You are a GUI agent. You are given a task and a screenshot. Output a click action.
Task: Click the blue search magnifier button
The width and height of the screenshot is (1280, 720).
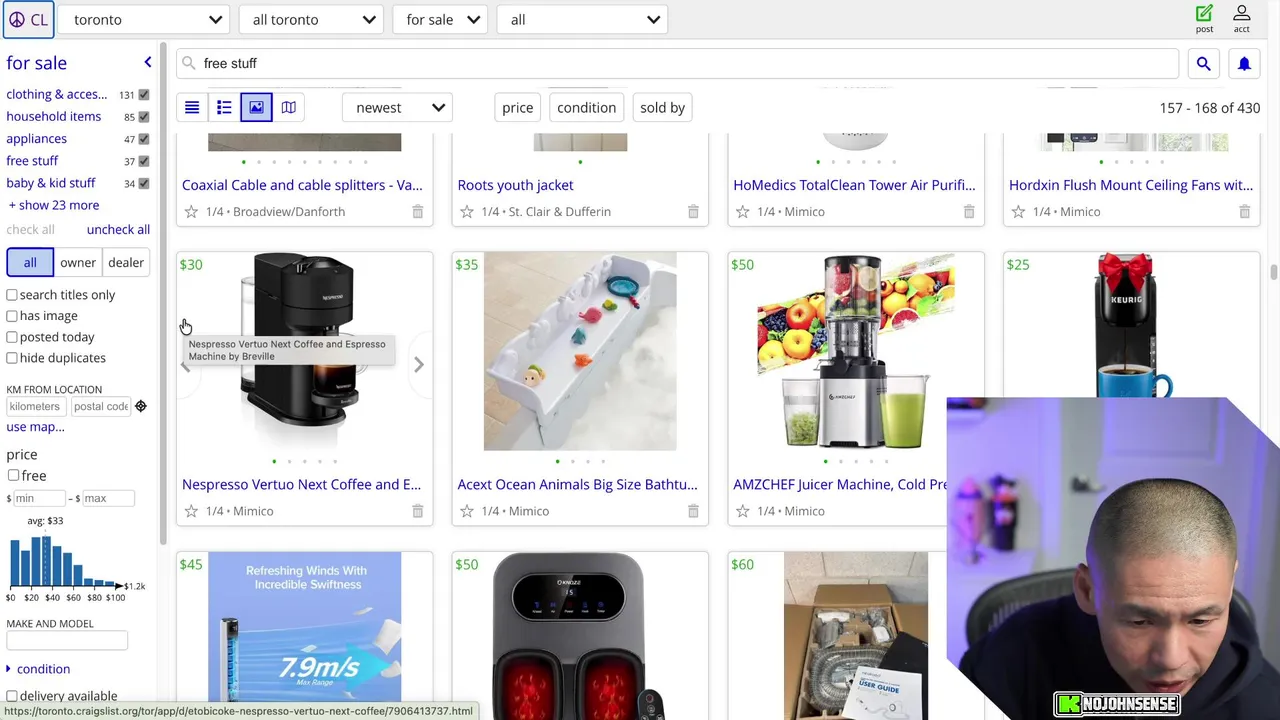coord(1203,63)
